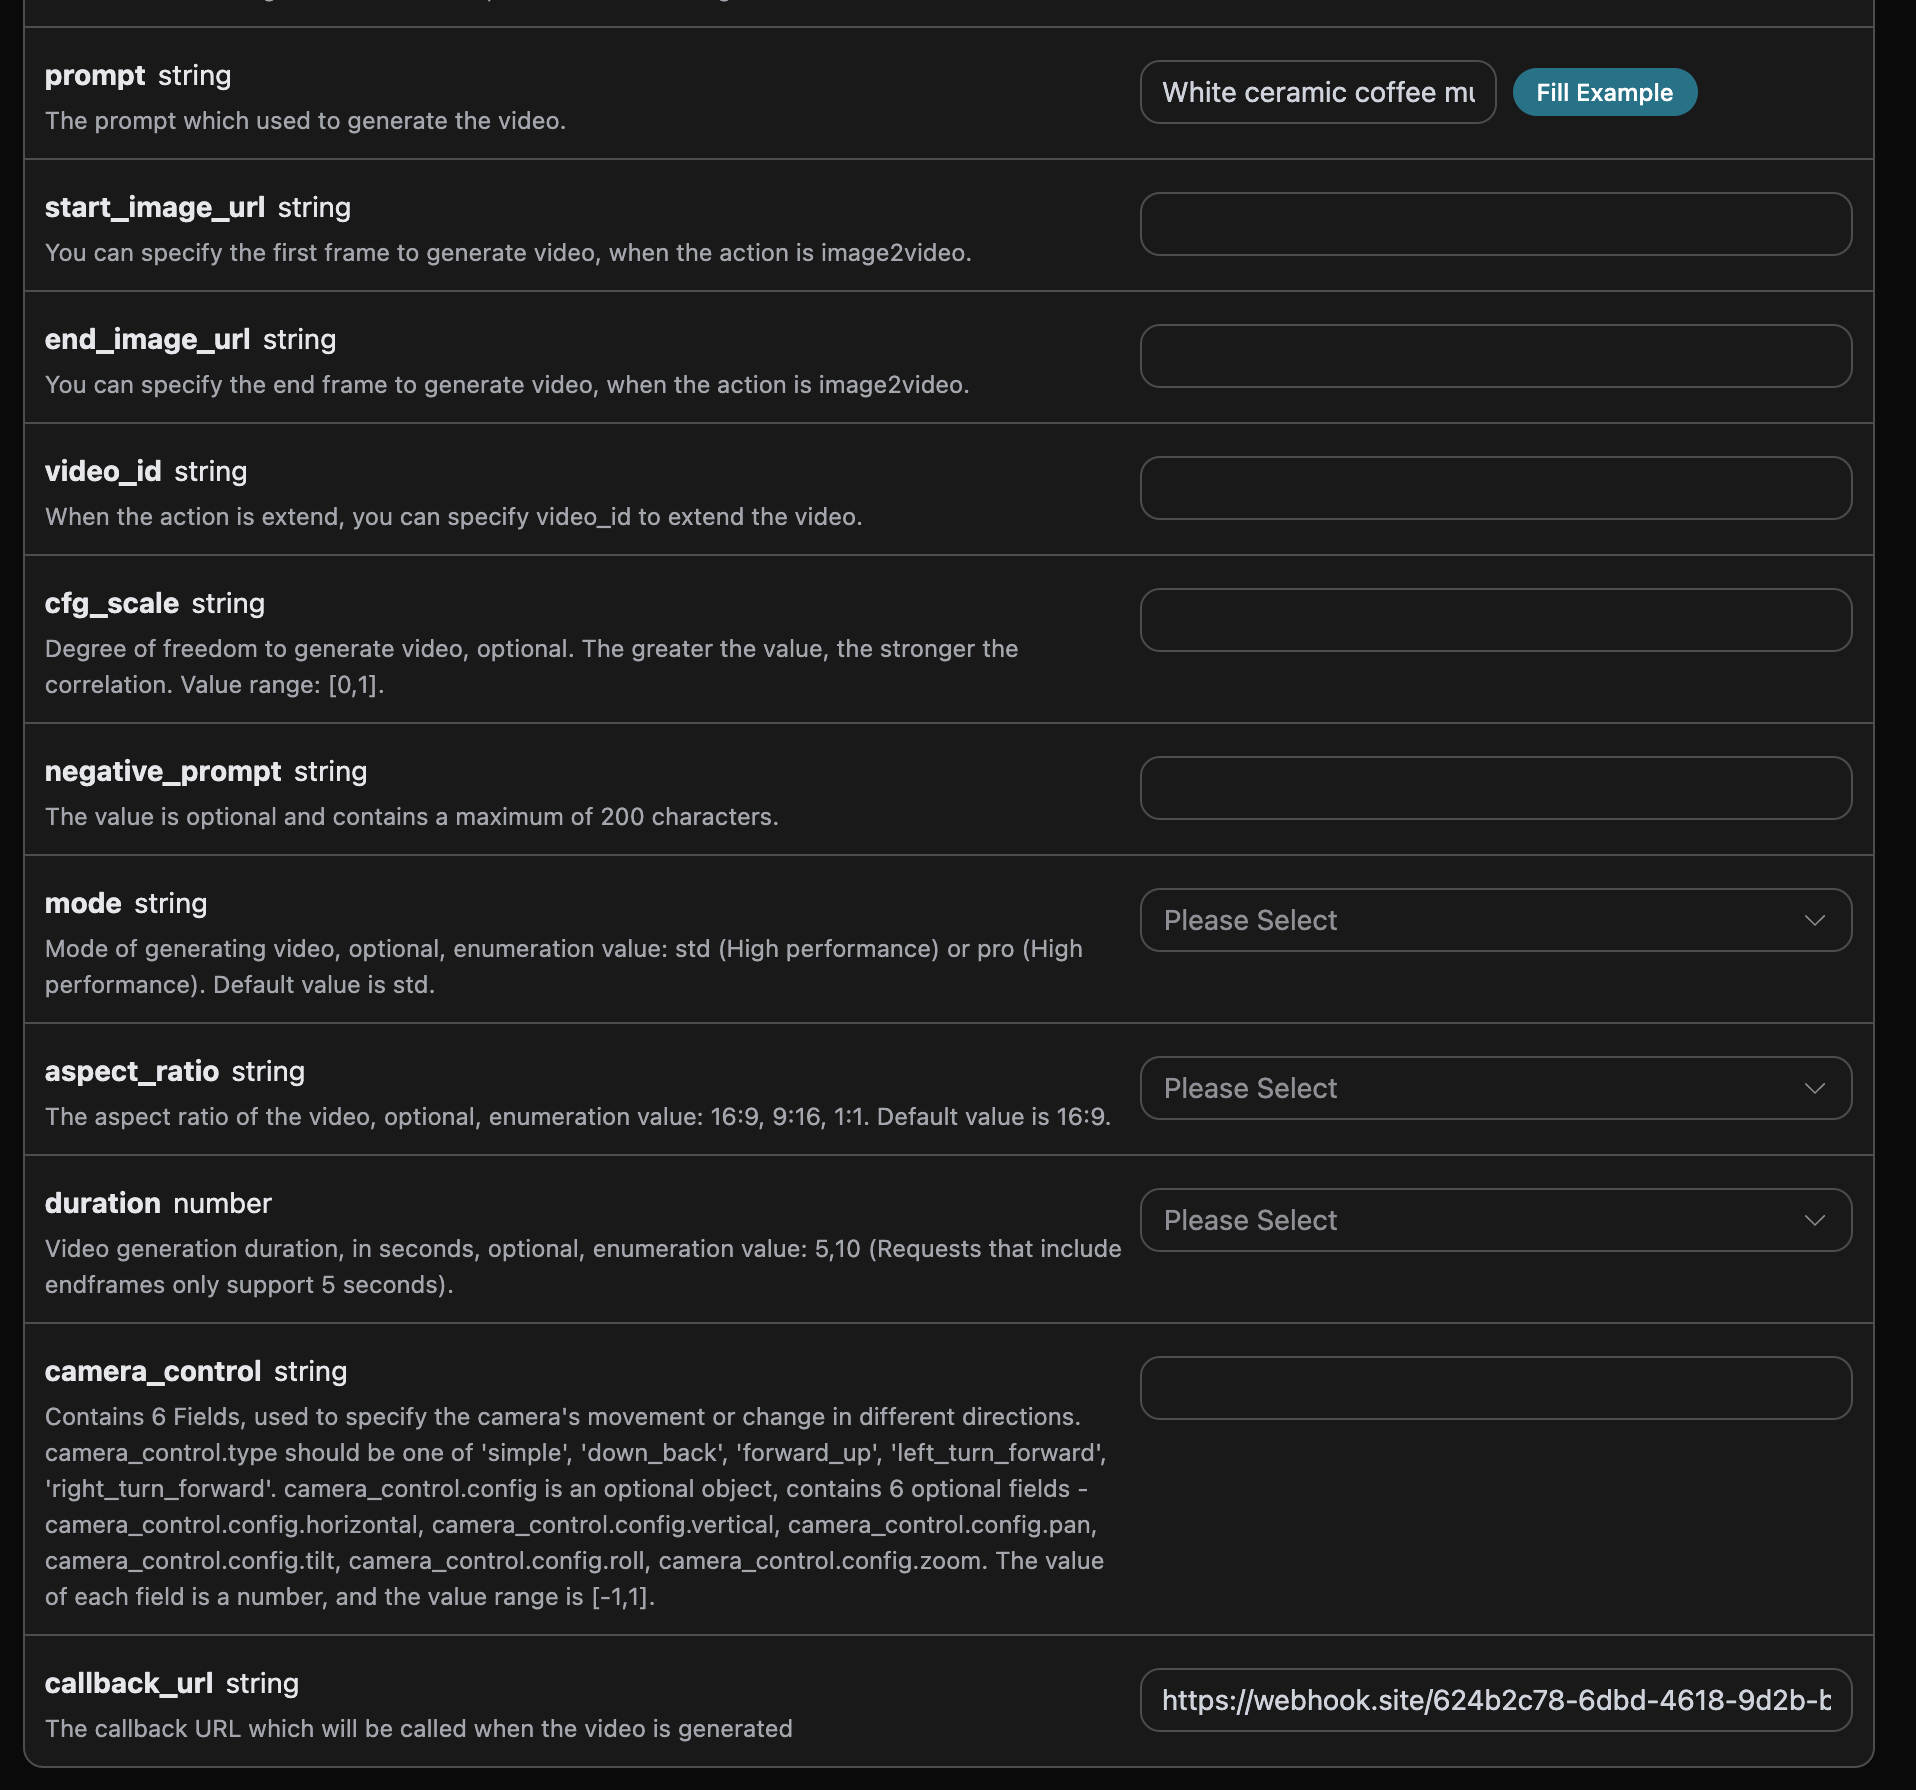Click the bold 'cfg_scale' parameter name
Image resolution: width=1916 pixels, height=1790 pixels.
click(x=112, y=603)
